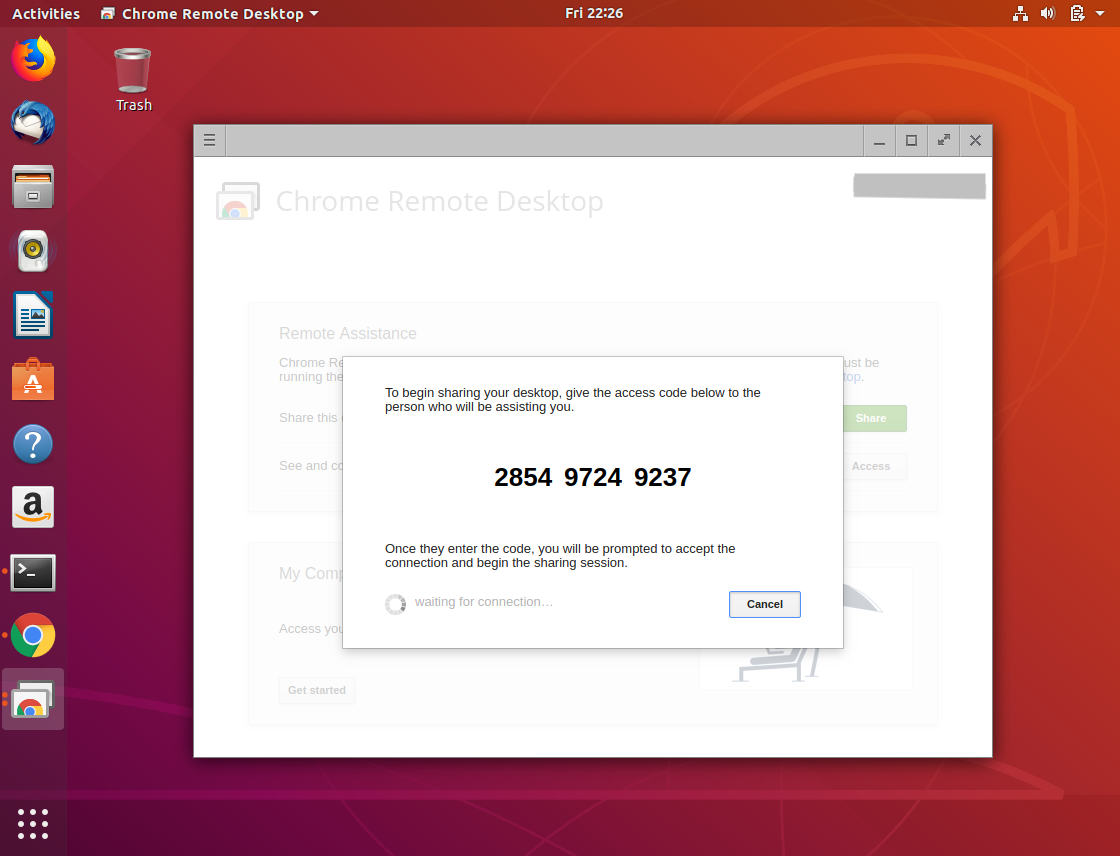Launch Thunderbird mail from the dock
This screenshot has height=856, width=1120.
coord(33,123)
